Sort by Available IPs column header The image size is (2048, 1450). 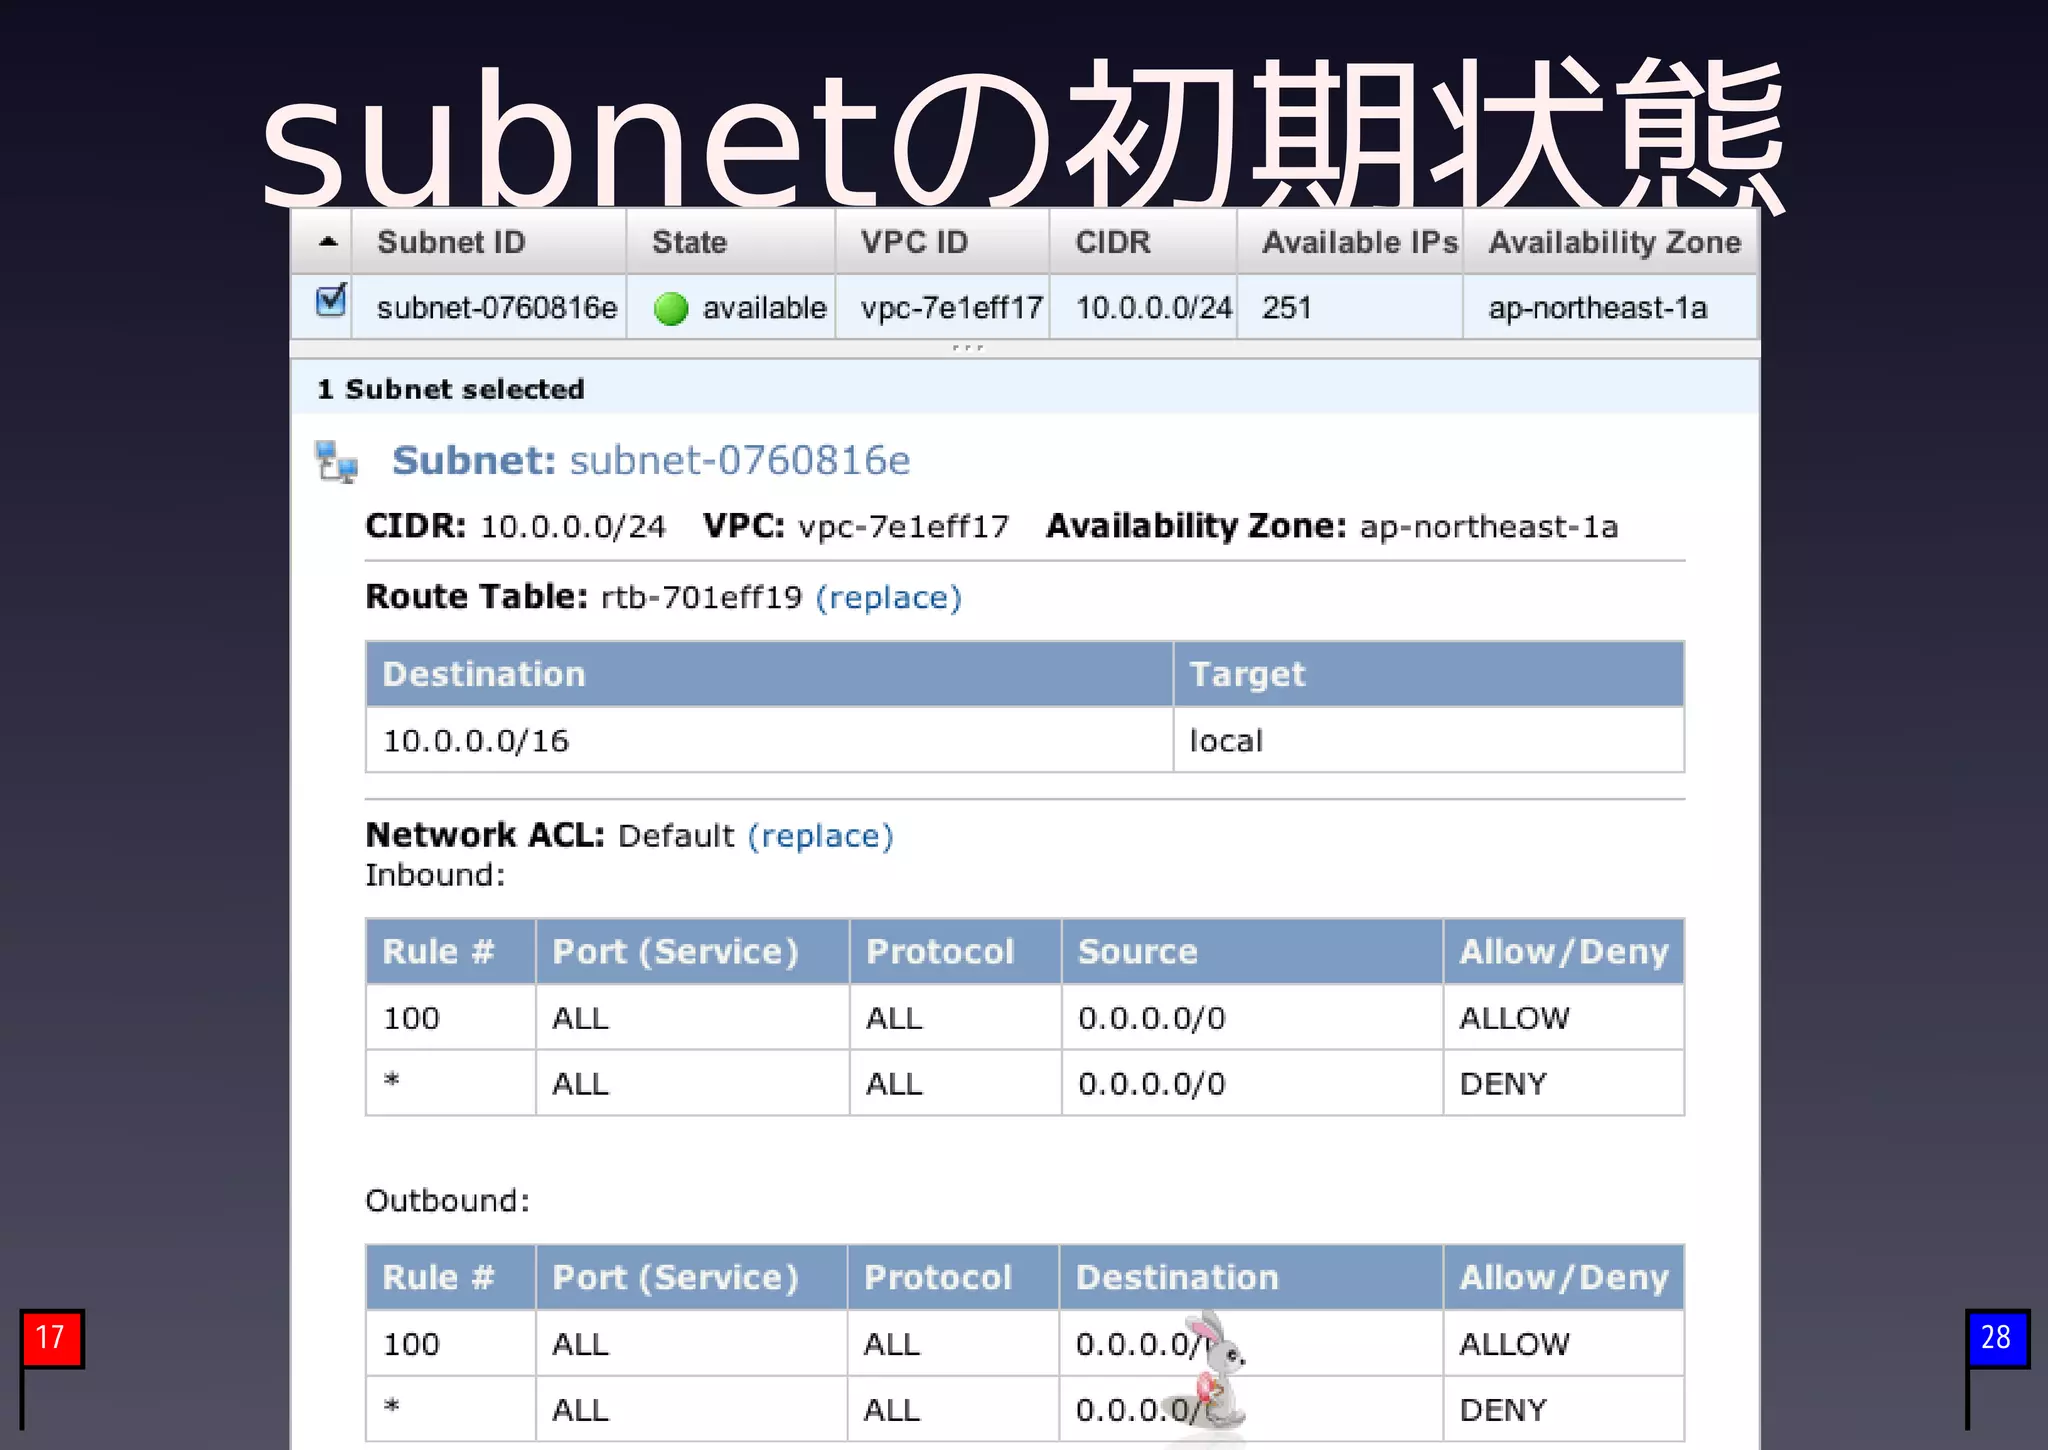tap(1358, 242)
